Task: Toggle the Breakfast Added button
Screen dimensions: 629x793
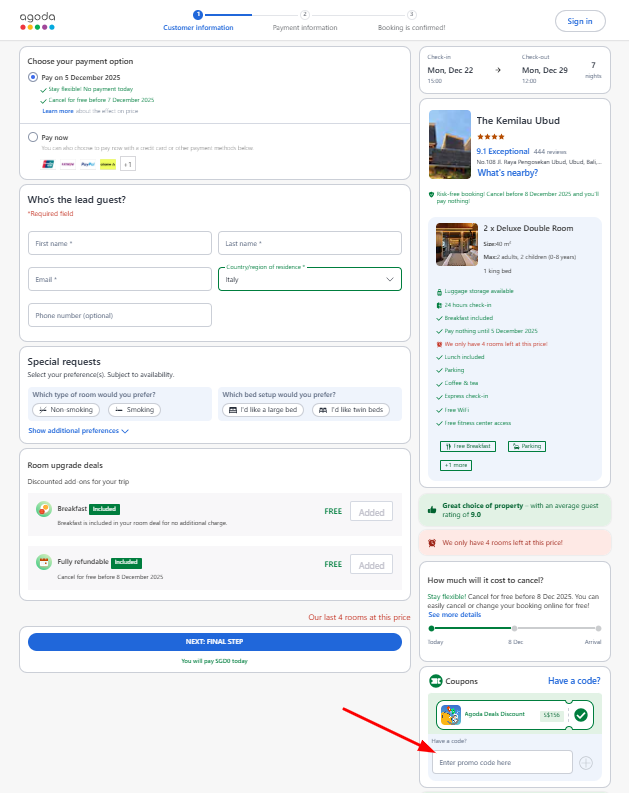Action: pos(371,512)
